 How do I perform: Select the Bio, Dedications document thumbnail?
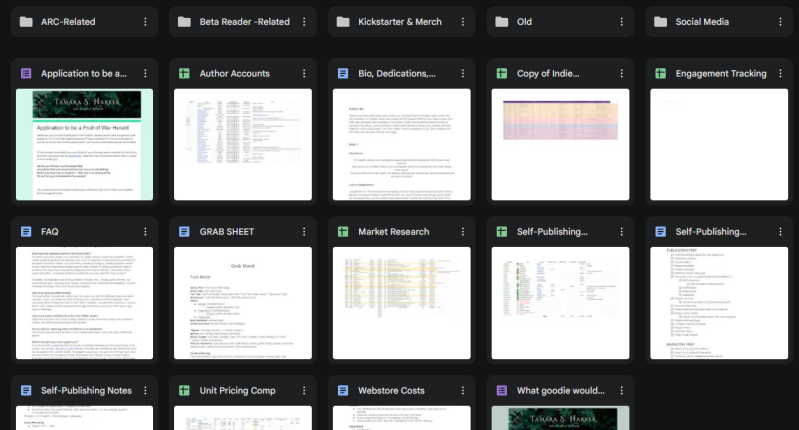pos(402,145)
